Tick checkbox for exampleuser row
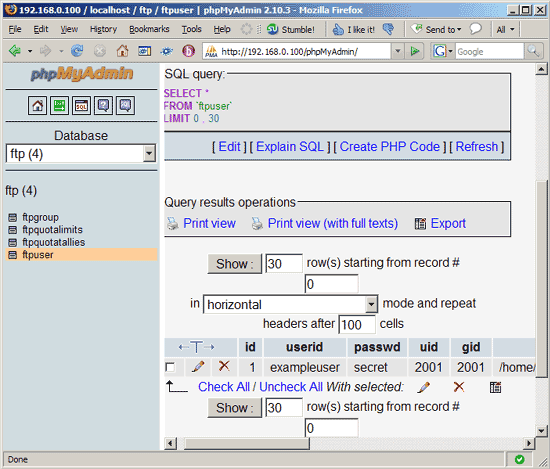This screenshot has height=469, width=550. [x=170, y=367]
